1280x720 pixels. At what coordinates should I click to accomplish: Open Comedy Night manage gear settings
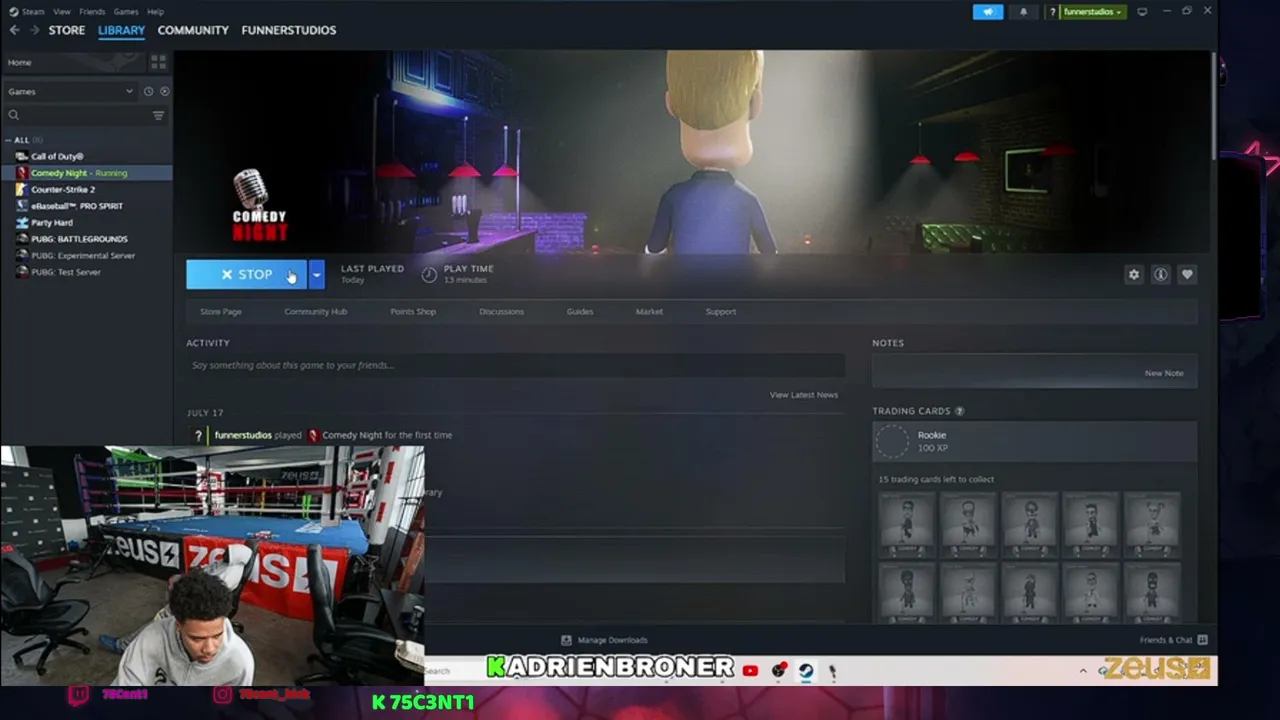(x=1133, y=274)
